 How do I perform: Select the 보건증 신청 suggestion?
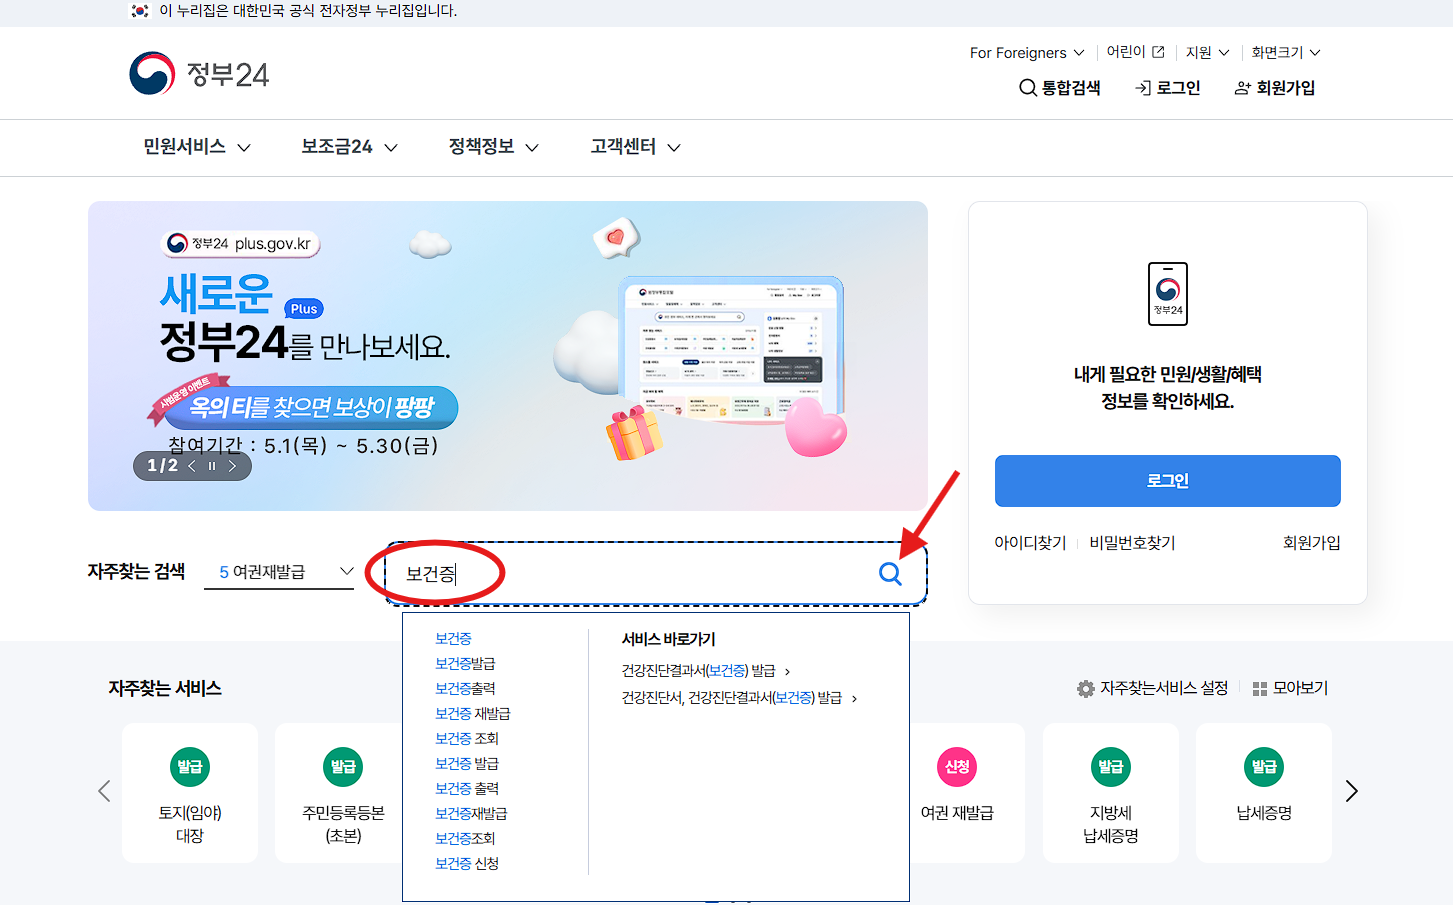[467, 864]
